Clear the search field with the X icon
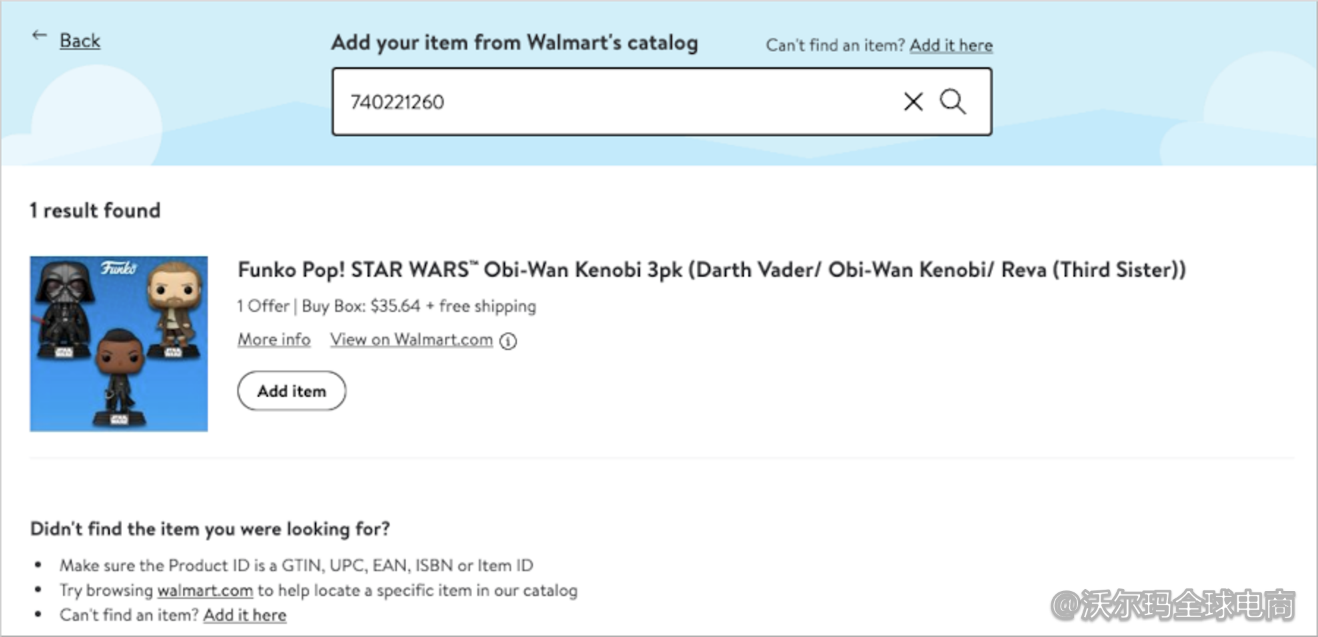This screenshot has width=1318, height=637. point(913,102)
